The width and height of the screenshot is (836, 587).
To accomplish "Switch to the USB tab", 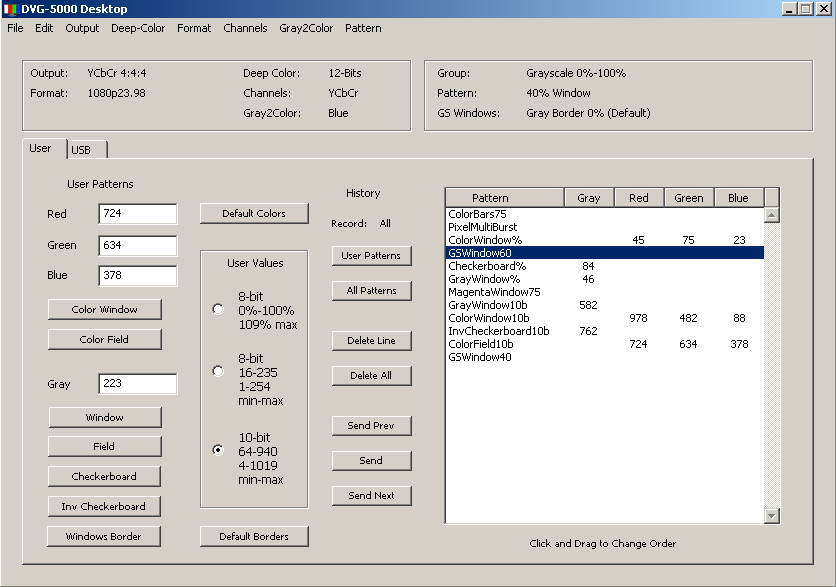I will 81,150.
